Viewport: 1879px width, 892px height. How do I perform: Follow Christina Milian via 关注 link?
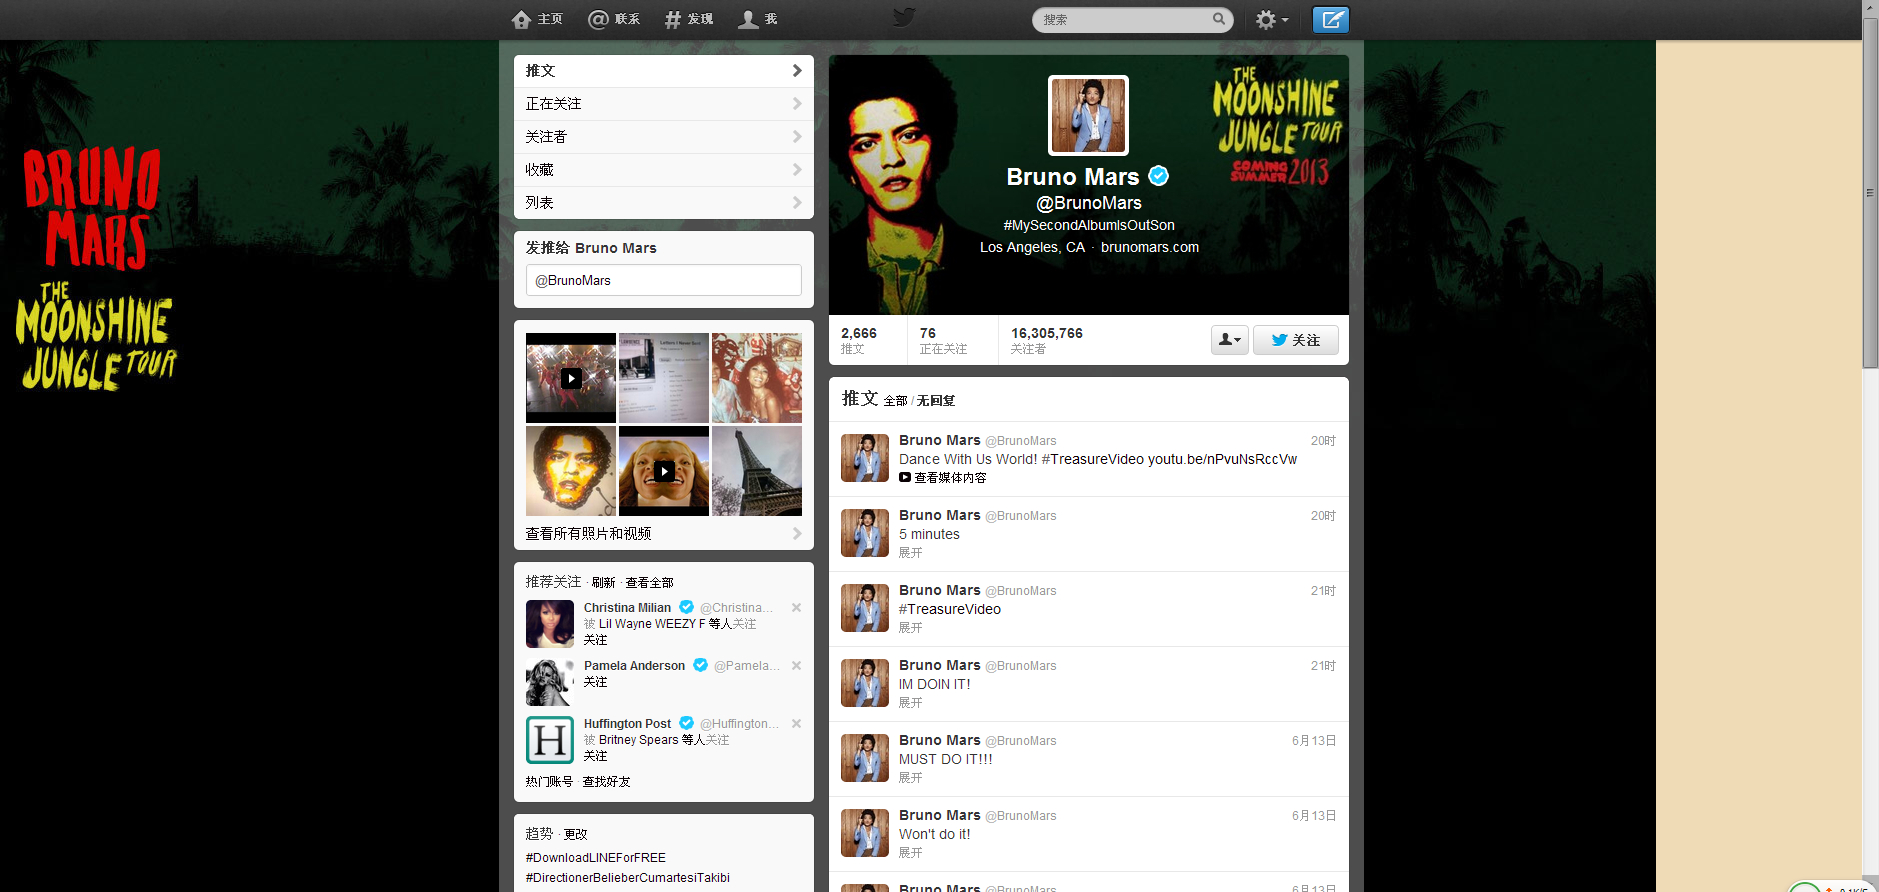pyautogui.click(x=596, y=640)
